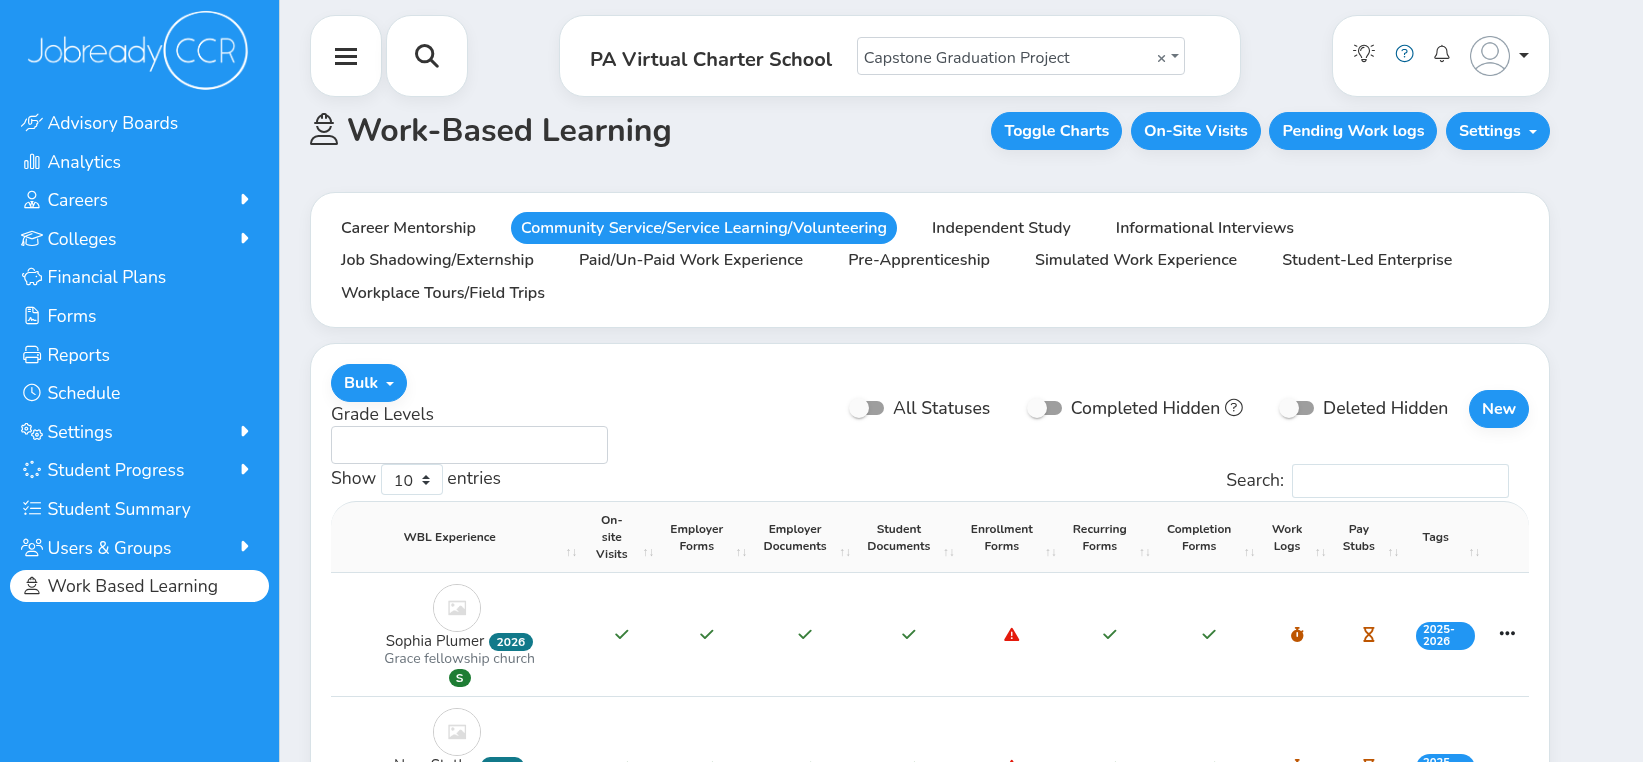Click the New button
The height and width of the screenshot is (762, 1643).
tap(1498, 409)
